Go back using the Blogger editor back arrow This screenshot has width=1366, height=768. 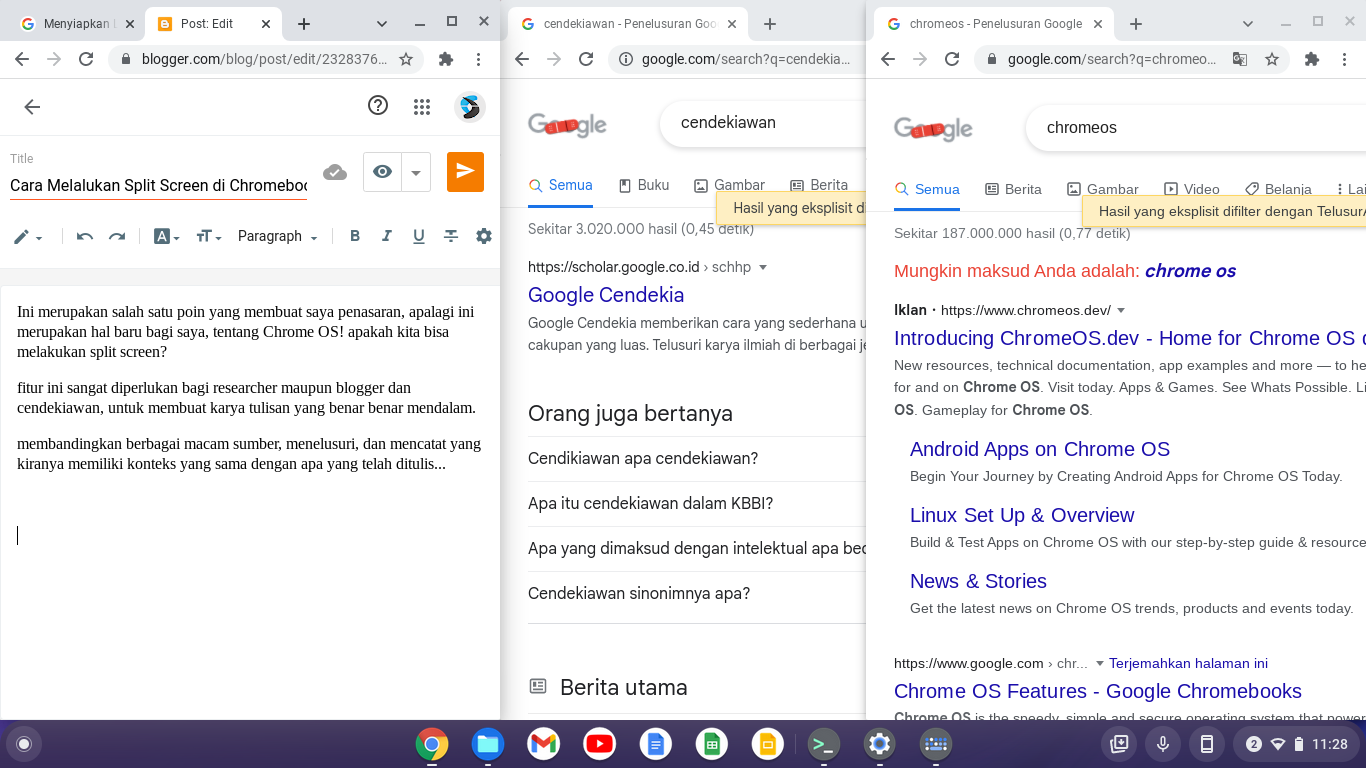coord(32,107)
